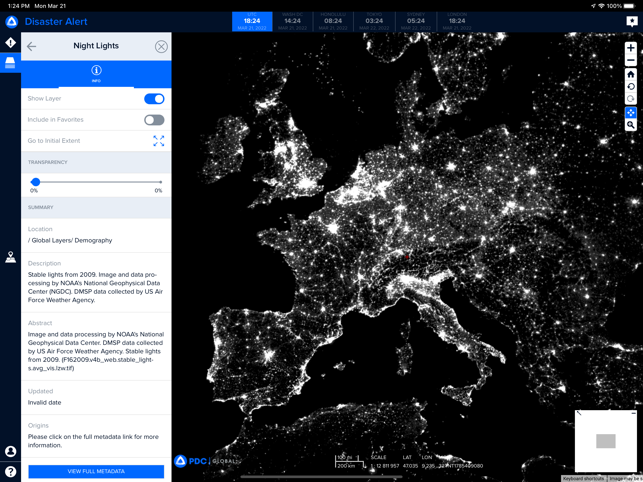Click the Disaster Alert logo icon

click(11, 22)
